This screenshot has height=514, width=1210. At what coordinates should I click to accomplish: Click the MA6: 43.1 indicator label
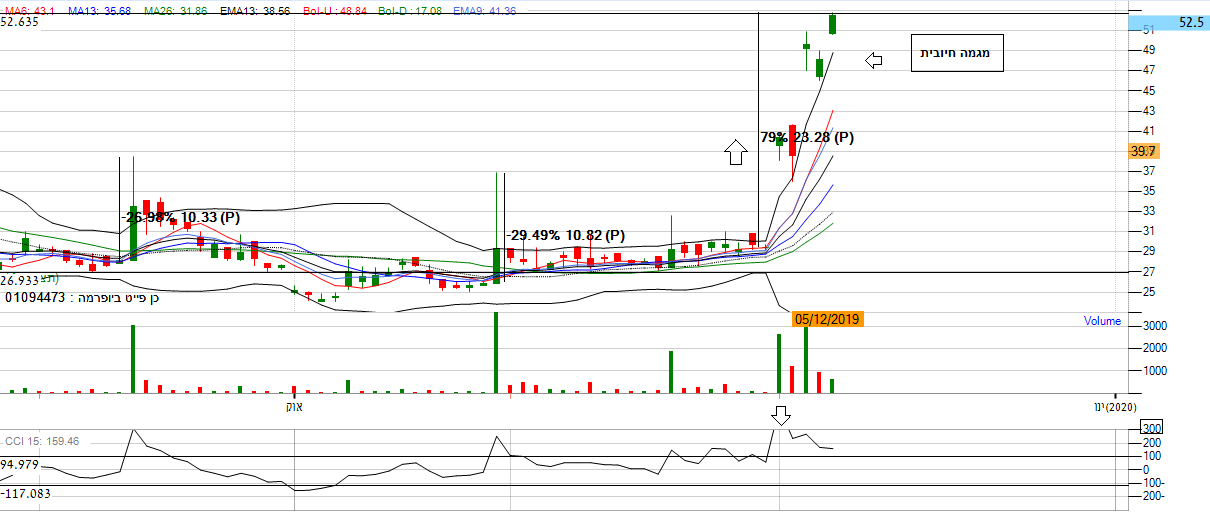coord(27,10)
